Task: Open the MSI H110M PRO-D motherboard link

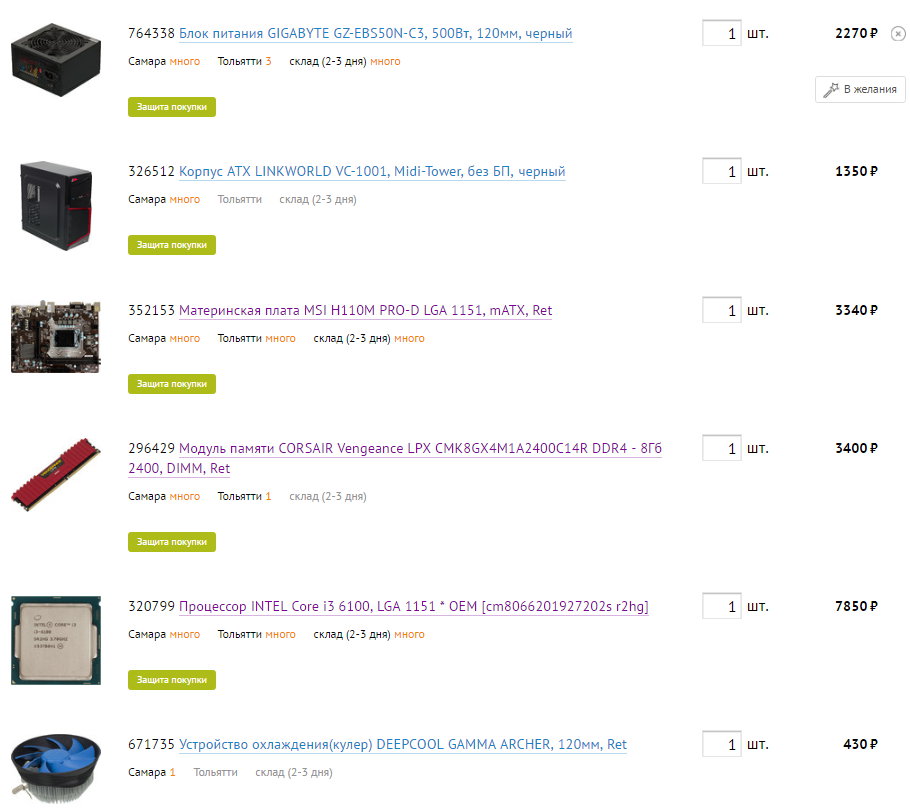Action: 366,311
